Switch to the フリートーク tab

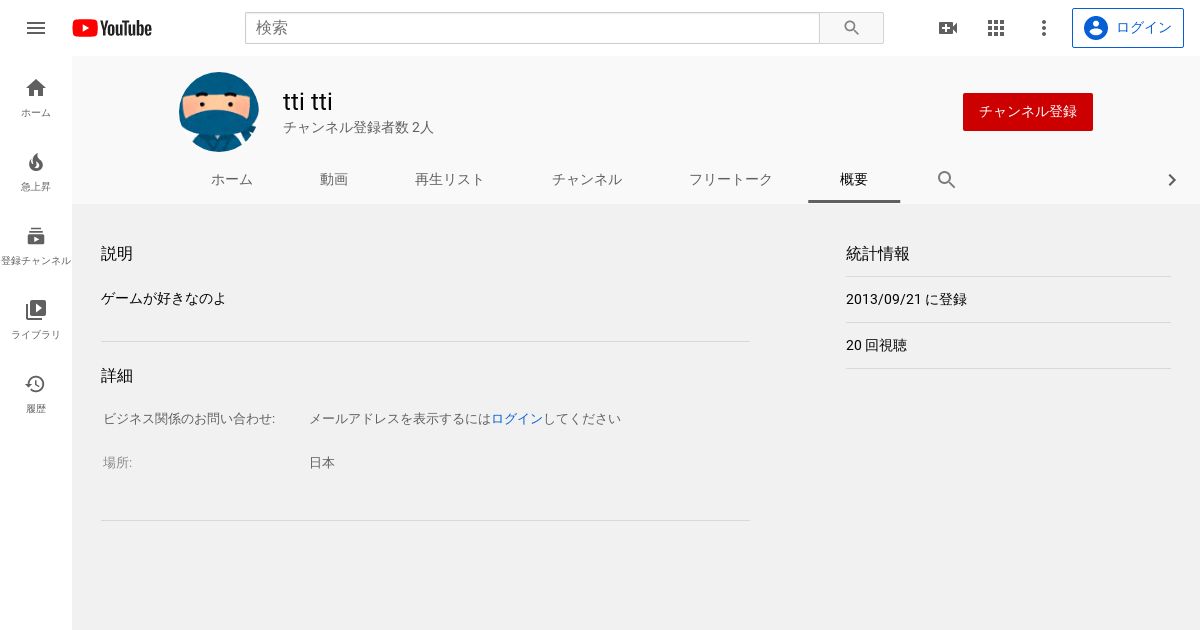point(731,180)
